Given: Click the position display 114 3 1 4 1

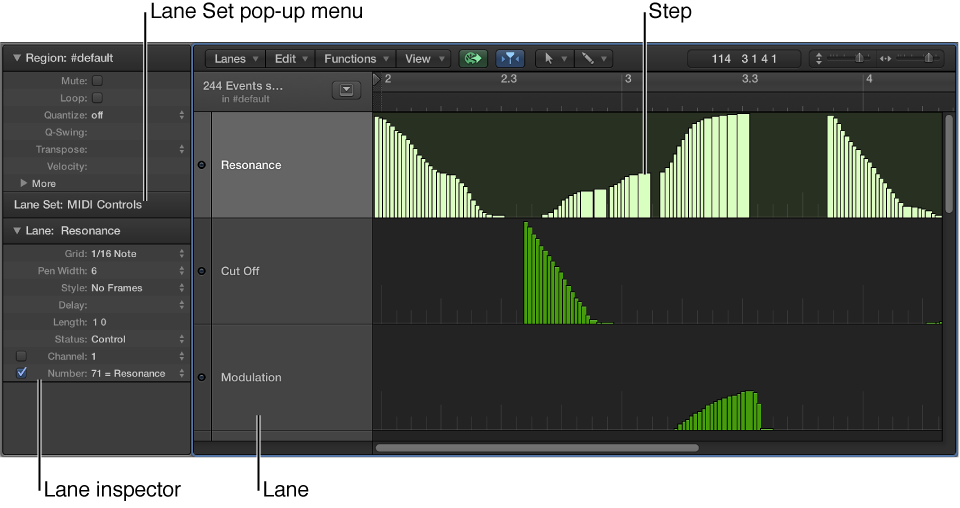Looking at the screenshot, I should point(744,59).
